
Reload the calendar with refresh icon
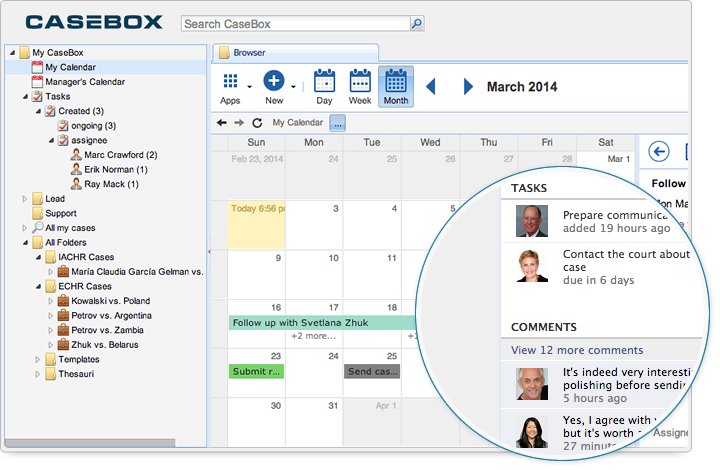coord(257,123)
